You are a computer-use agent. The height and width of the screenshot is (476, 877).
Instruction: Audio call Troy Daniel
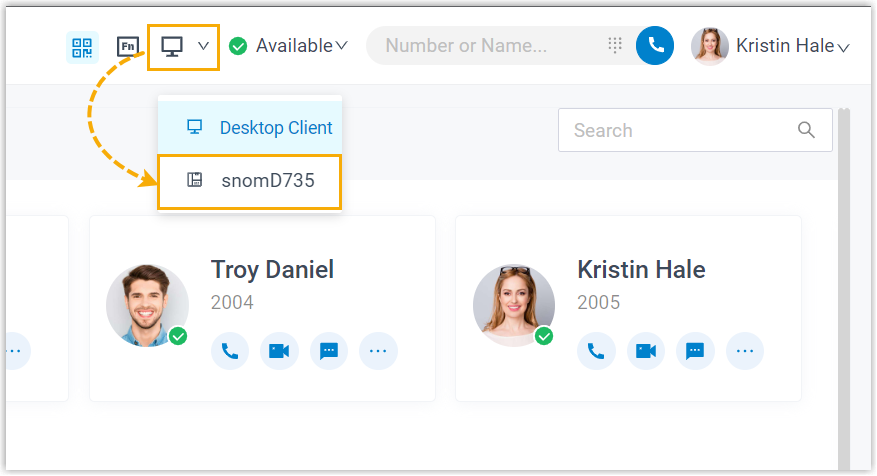pyautogui.click(x=230, y=351)
